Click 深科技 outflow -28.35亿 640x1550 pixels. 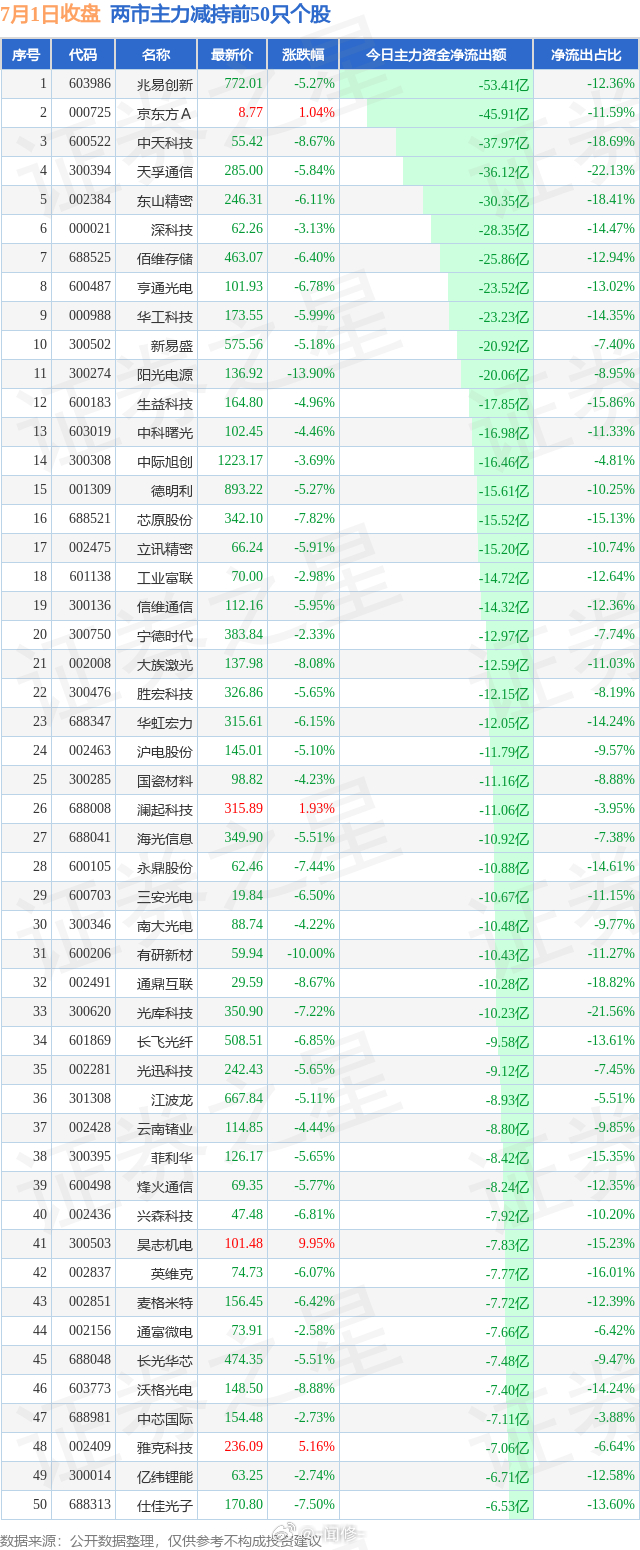click(x=505, y=230)
